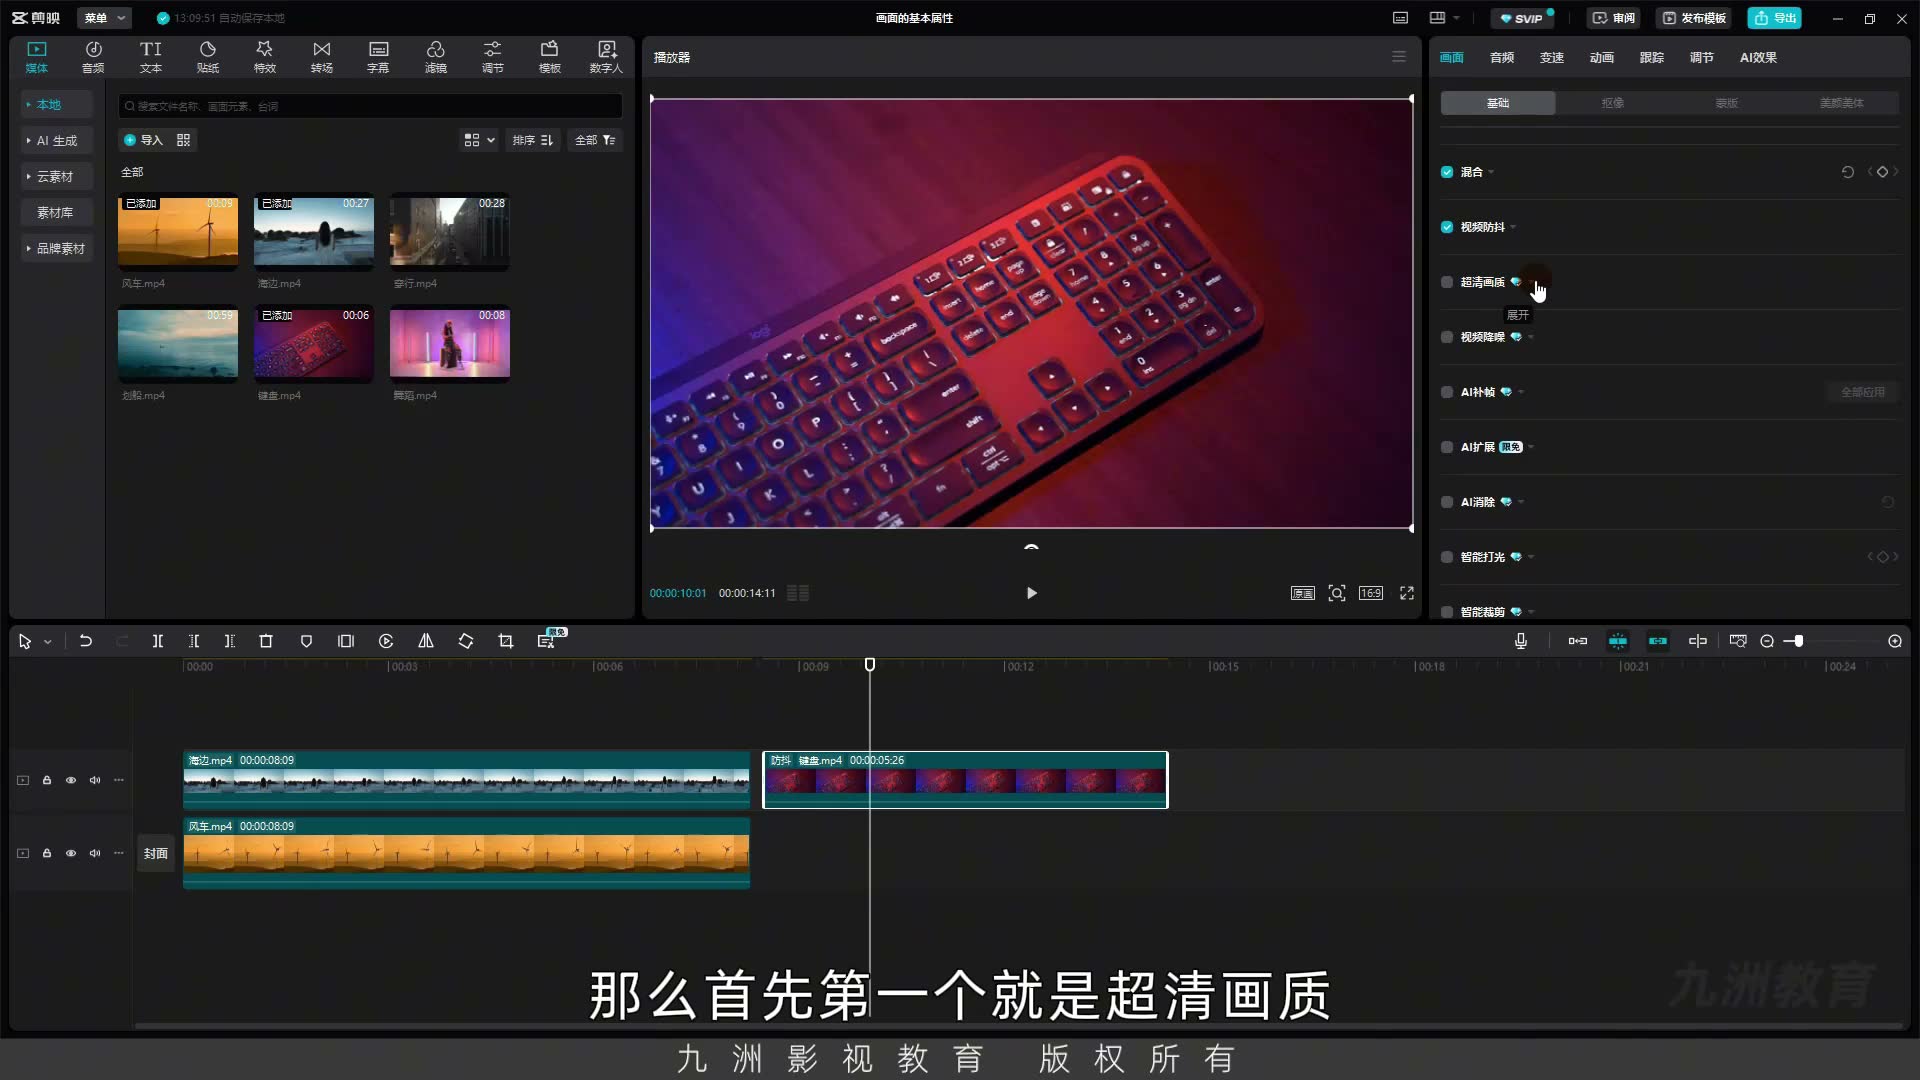1920x1080 pixels.
Task: Click the play button in the player
Action: click(x=1032, y=593)
